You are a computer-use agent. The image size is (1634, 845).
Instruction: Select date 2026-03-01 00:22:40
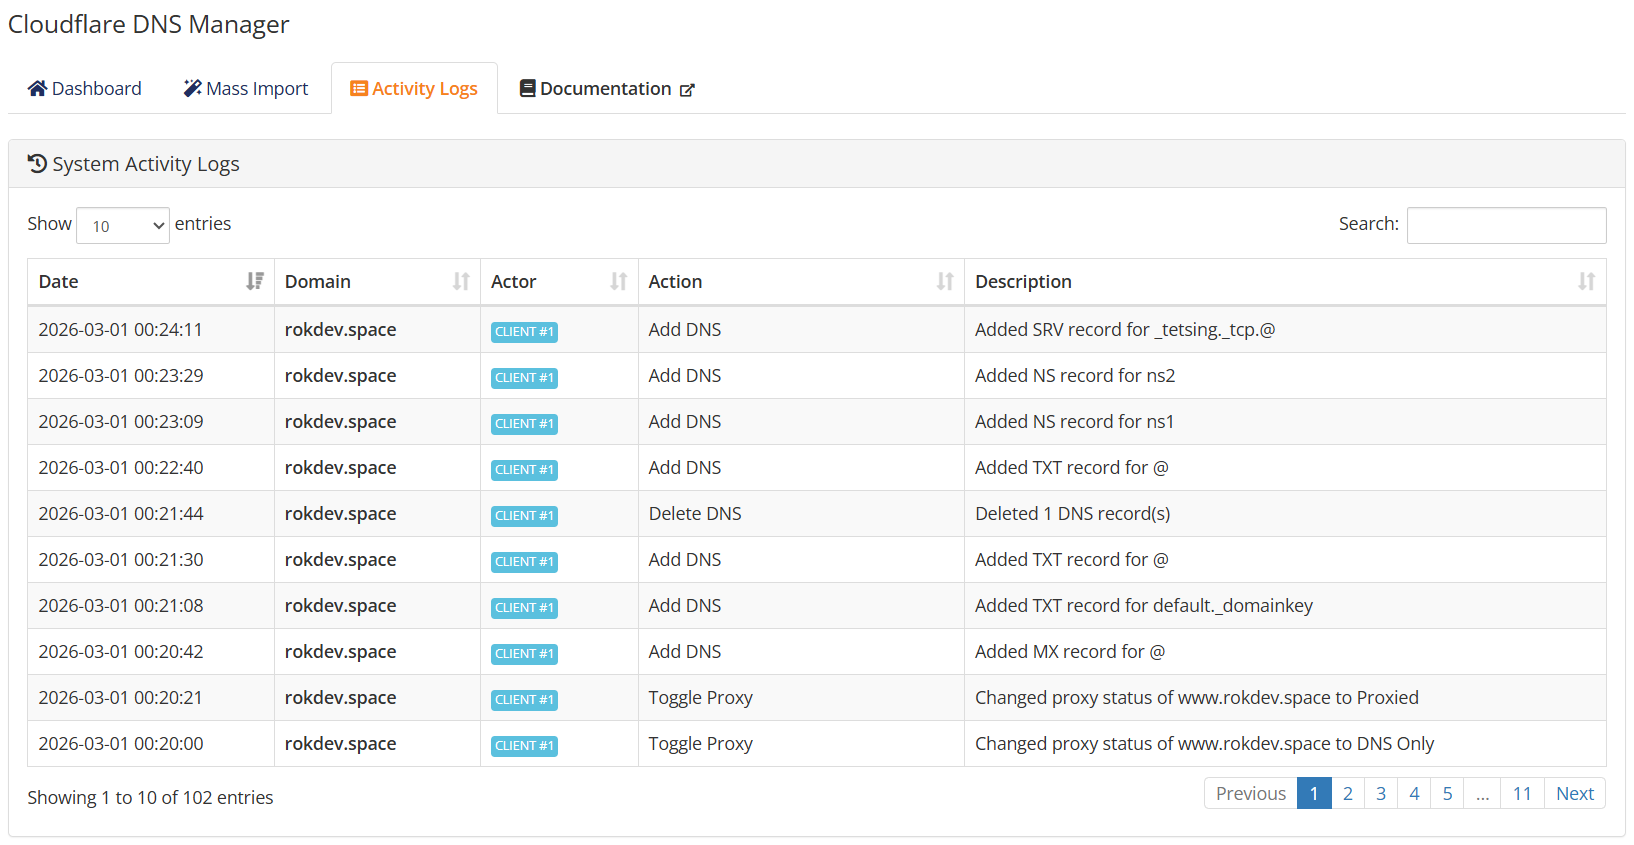tap(121, 467)
